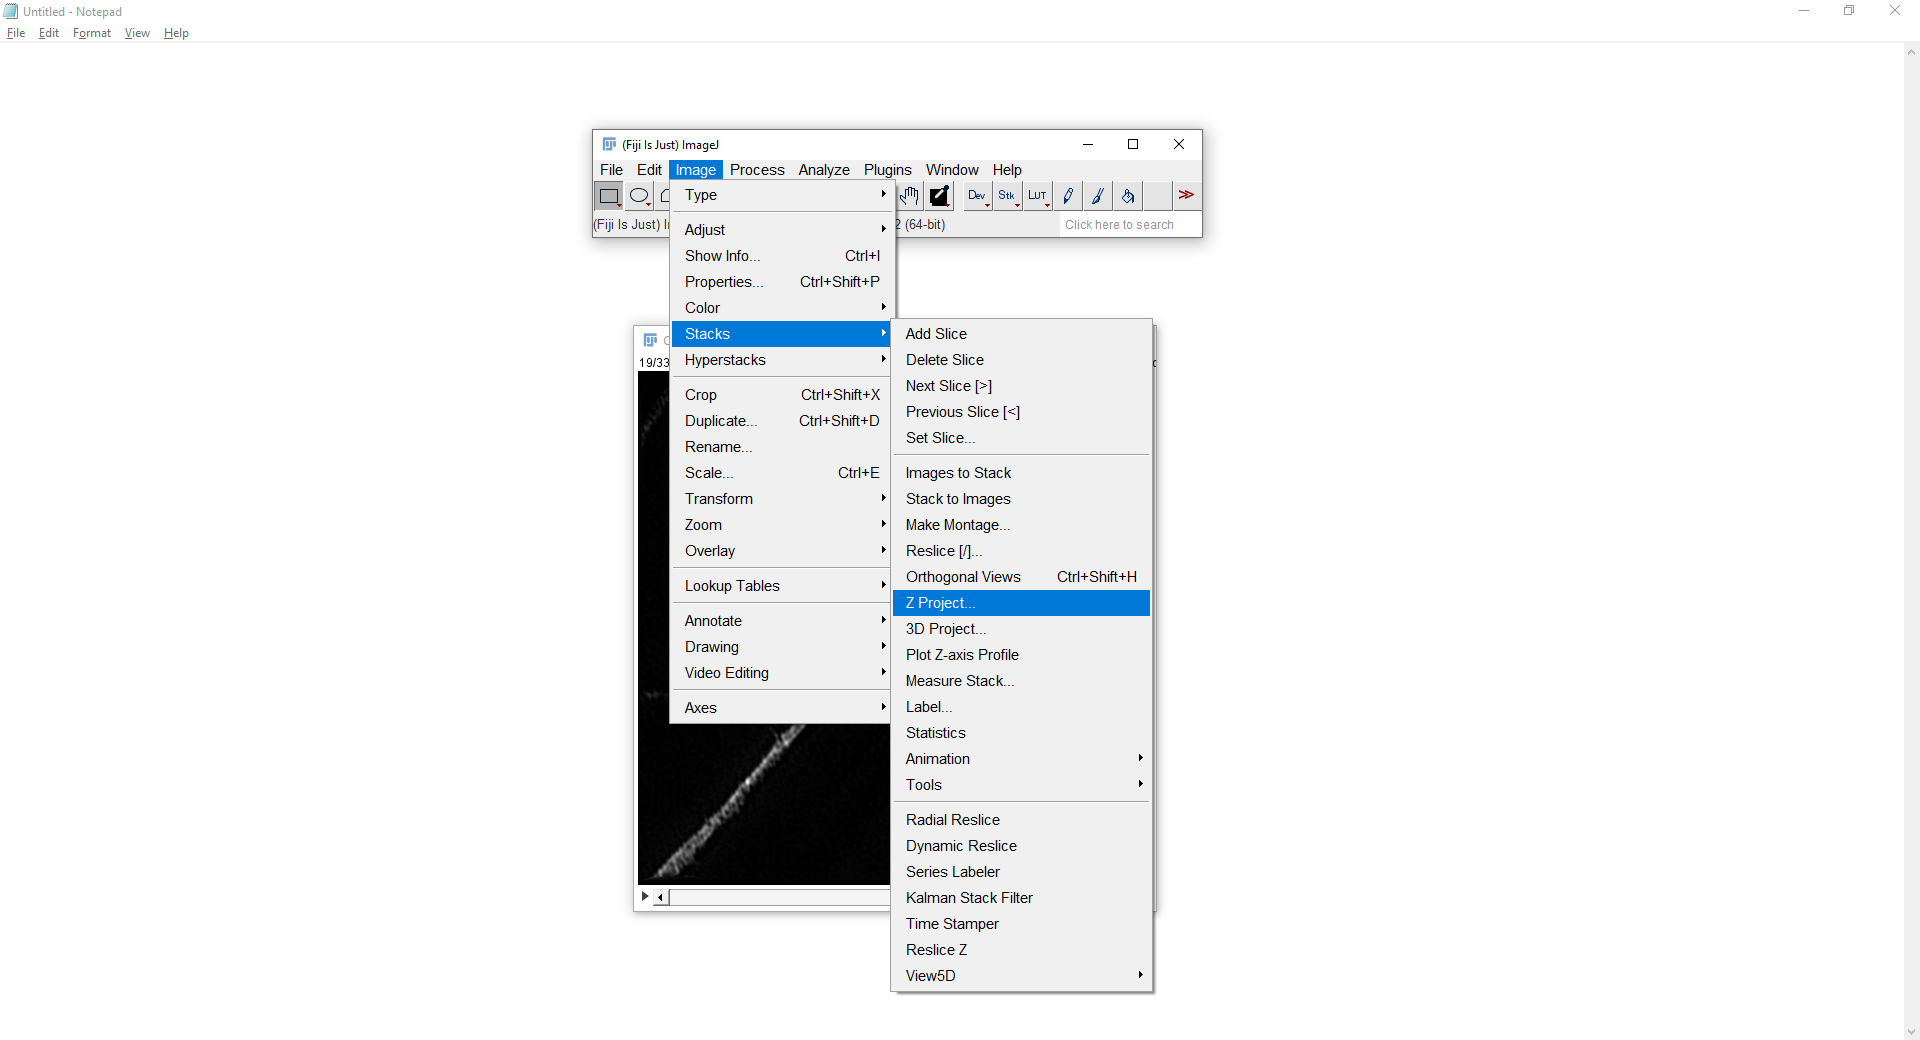Select the Oval selection tool
The width and height of the screenshot is (1920, 1040).
(x=639, y=196)
